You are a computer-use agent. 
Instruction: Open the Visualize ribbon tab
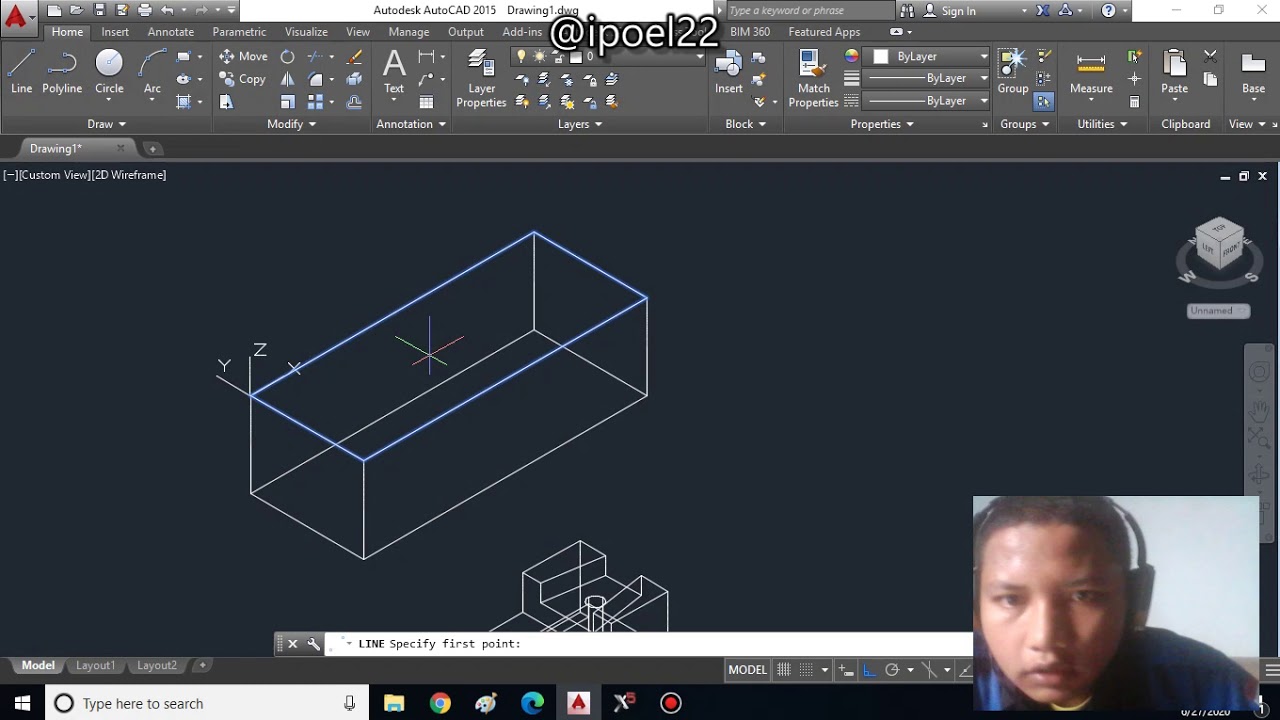pos(306,32)
